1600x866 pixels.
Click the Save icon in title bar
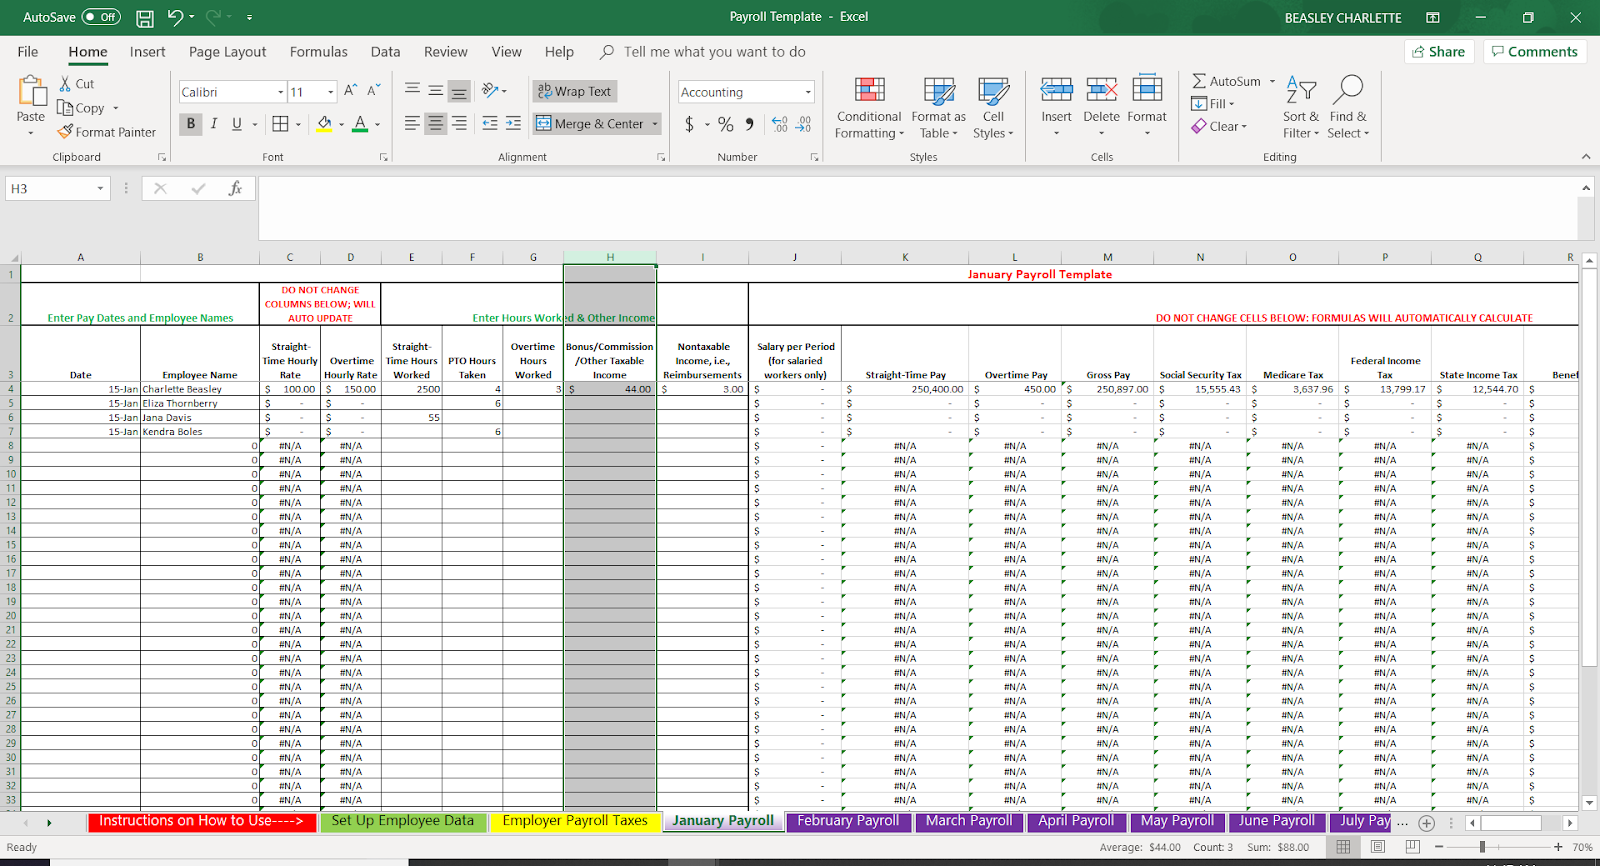coord(145,18)
